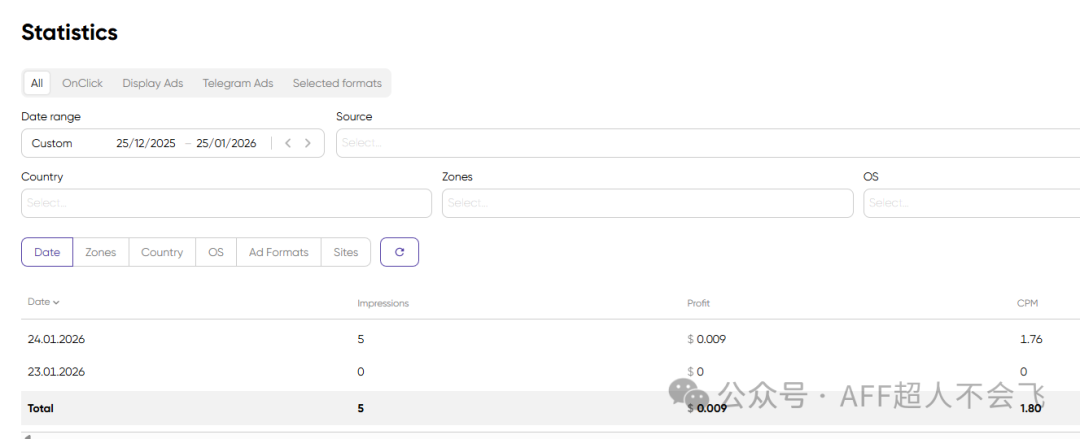
Task: Go to previous date range arrow
Action: pyautogui.click(x=288, y=143)
